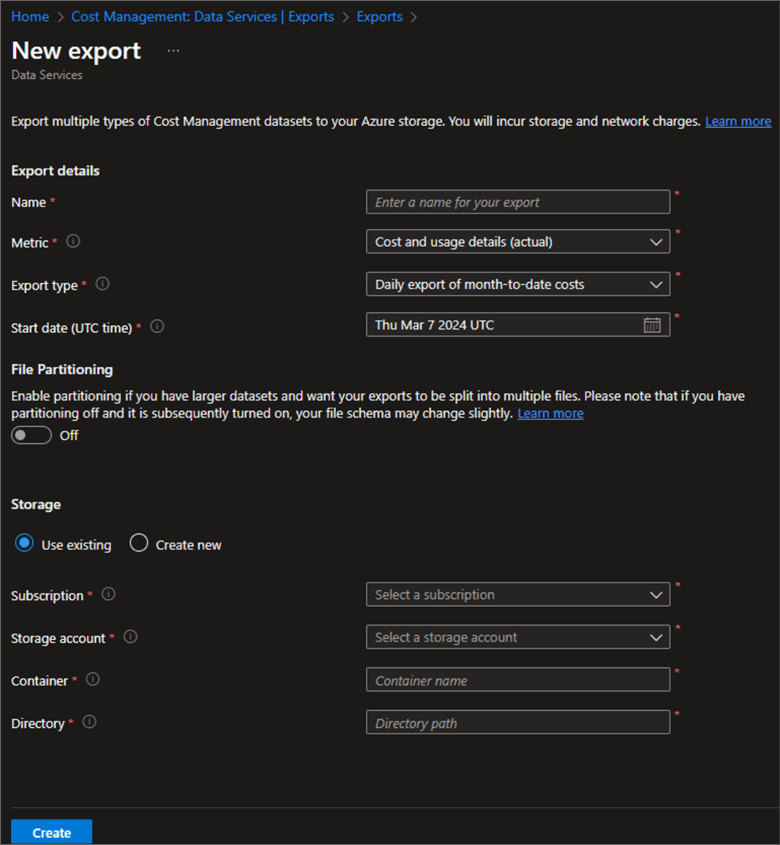
Task: Click the info icon beside Container
Action: 93,680
